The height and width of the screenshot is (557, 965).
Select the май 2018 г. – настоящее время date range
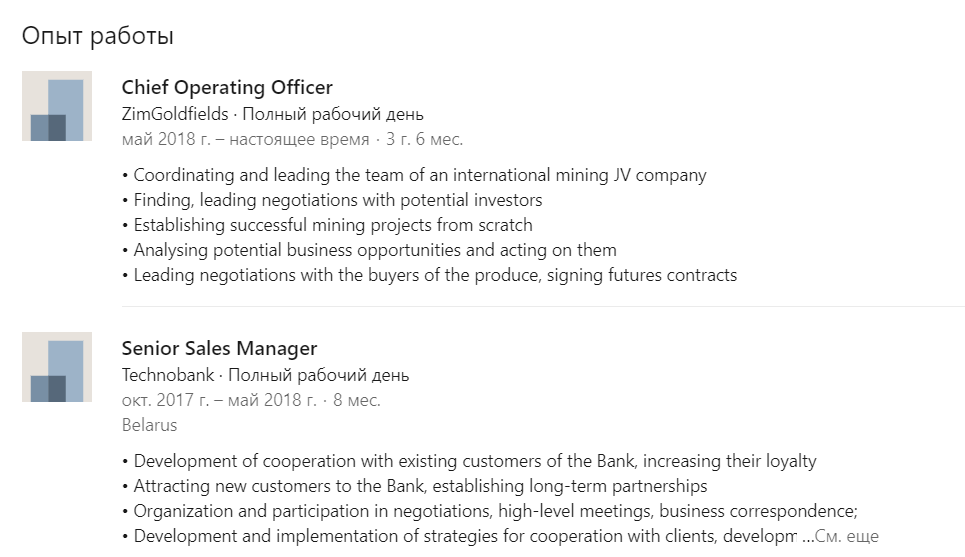coord(246,139)
